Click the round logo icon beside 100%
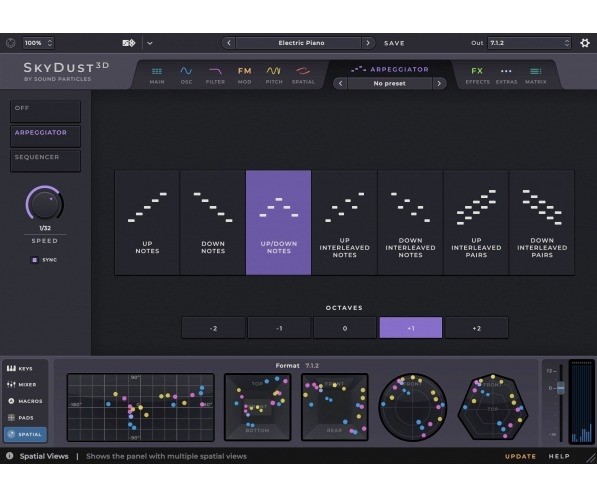This screenshot has height=497, width=597. [x=11, y=43]
